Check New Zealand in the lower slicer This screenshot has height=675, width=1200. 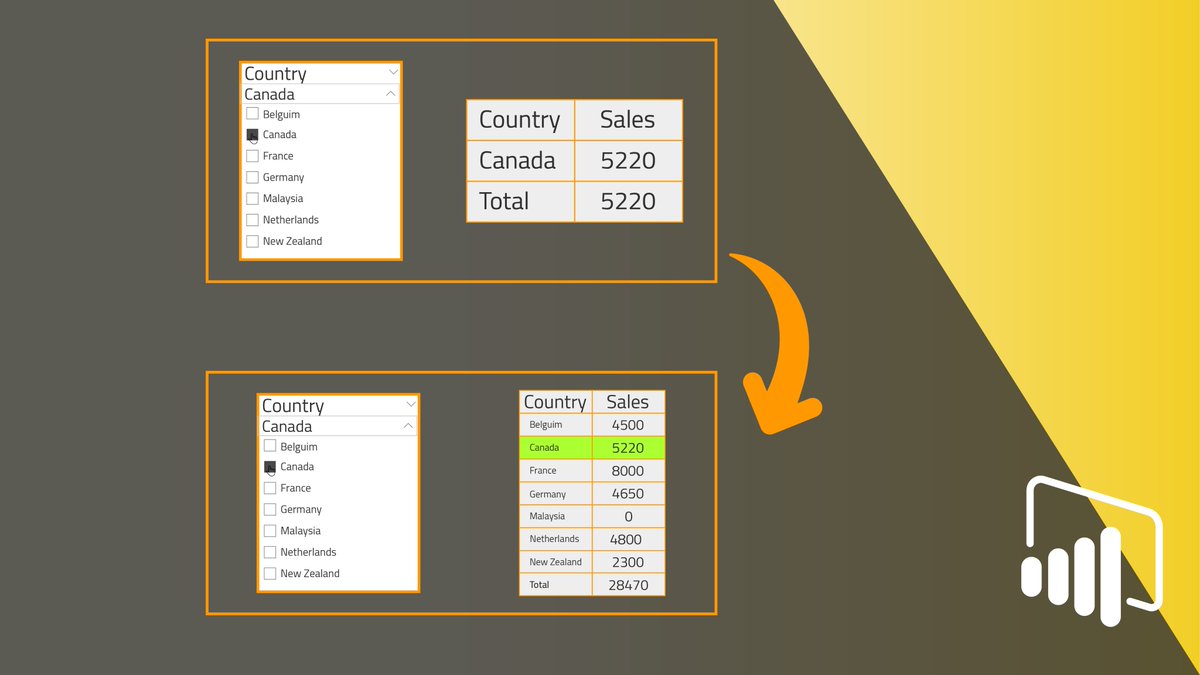(x=270, y=573)
